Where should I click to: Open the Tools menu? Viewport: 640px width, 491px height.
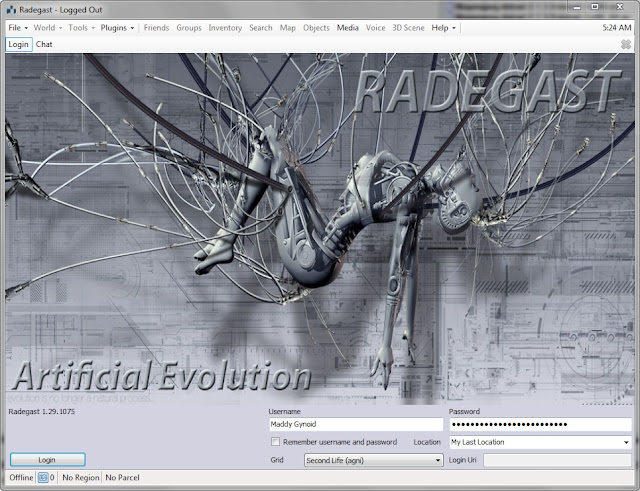[81, 28]
